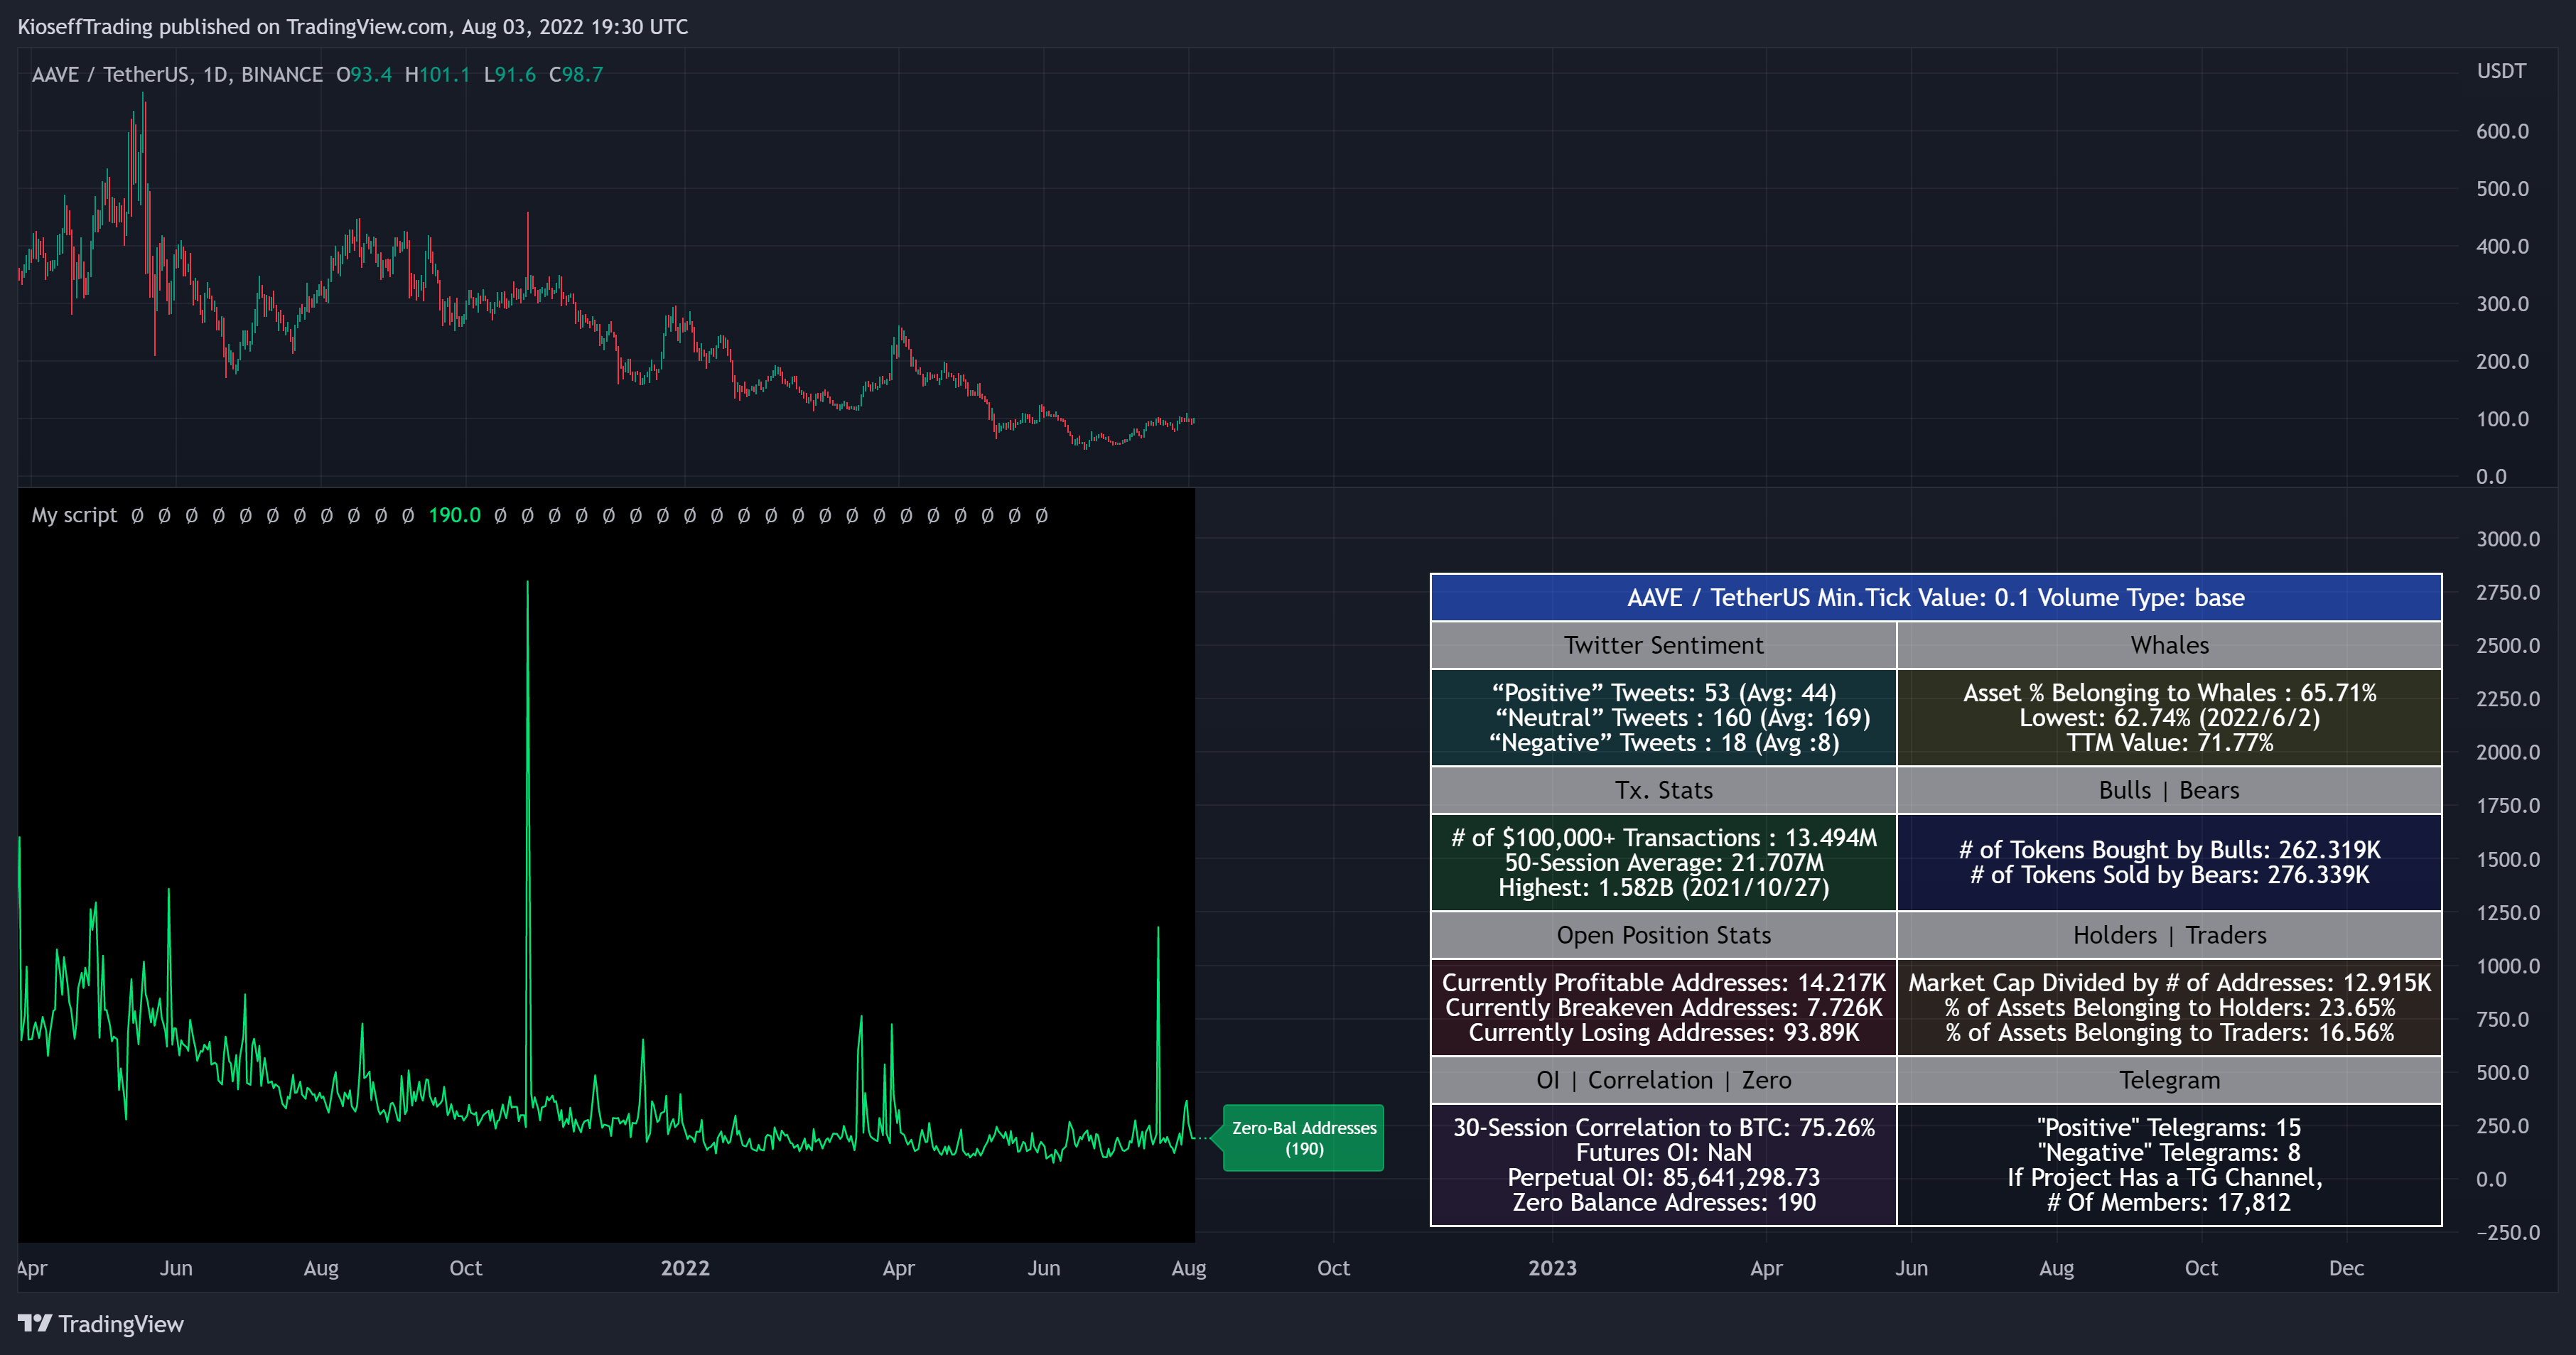This screenshot has height=1355, width=2576.
Task: Click the high price value H101.1
Action: (437, 74)
